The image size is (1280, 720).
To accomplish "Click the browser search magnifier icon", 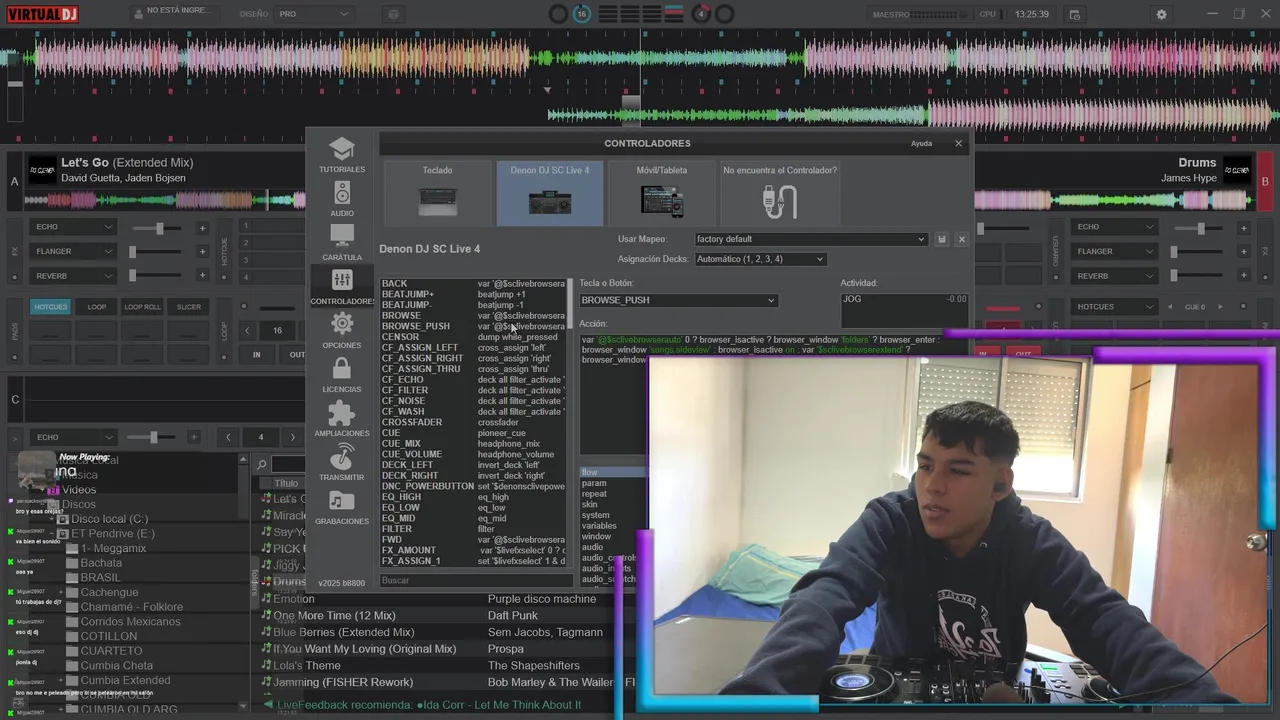I will pos(261,464).
